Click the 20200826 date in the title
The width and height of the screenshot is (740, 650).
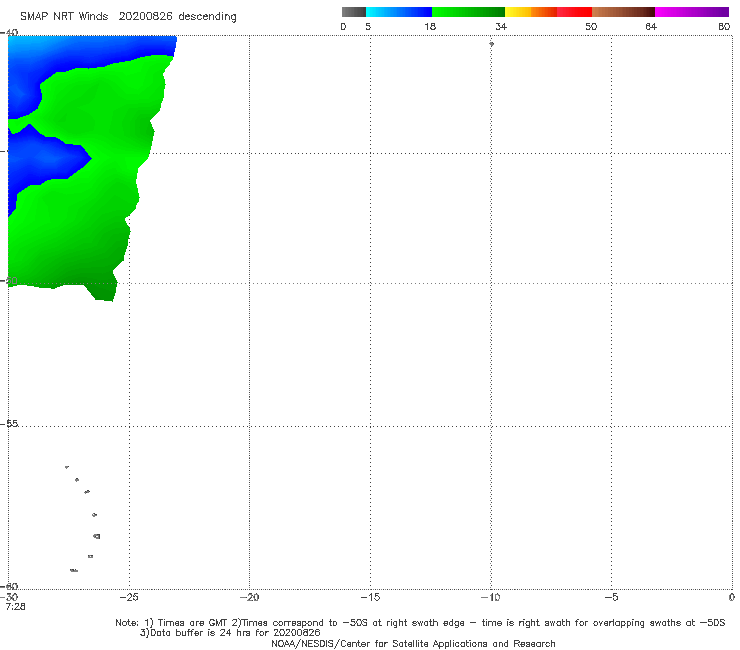click(145, 17)
